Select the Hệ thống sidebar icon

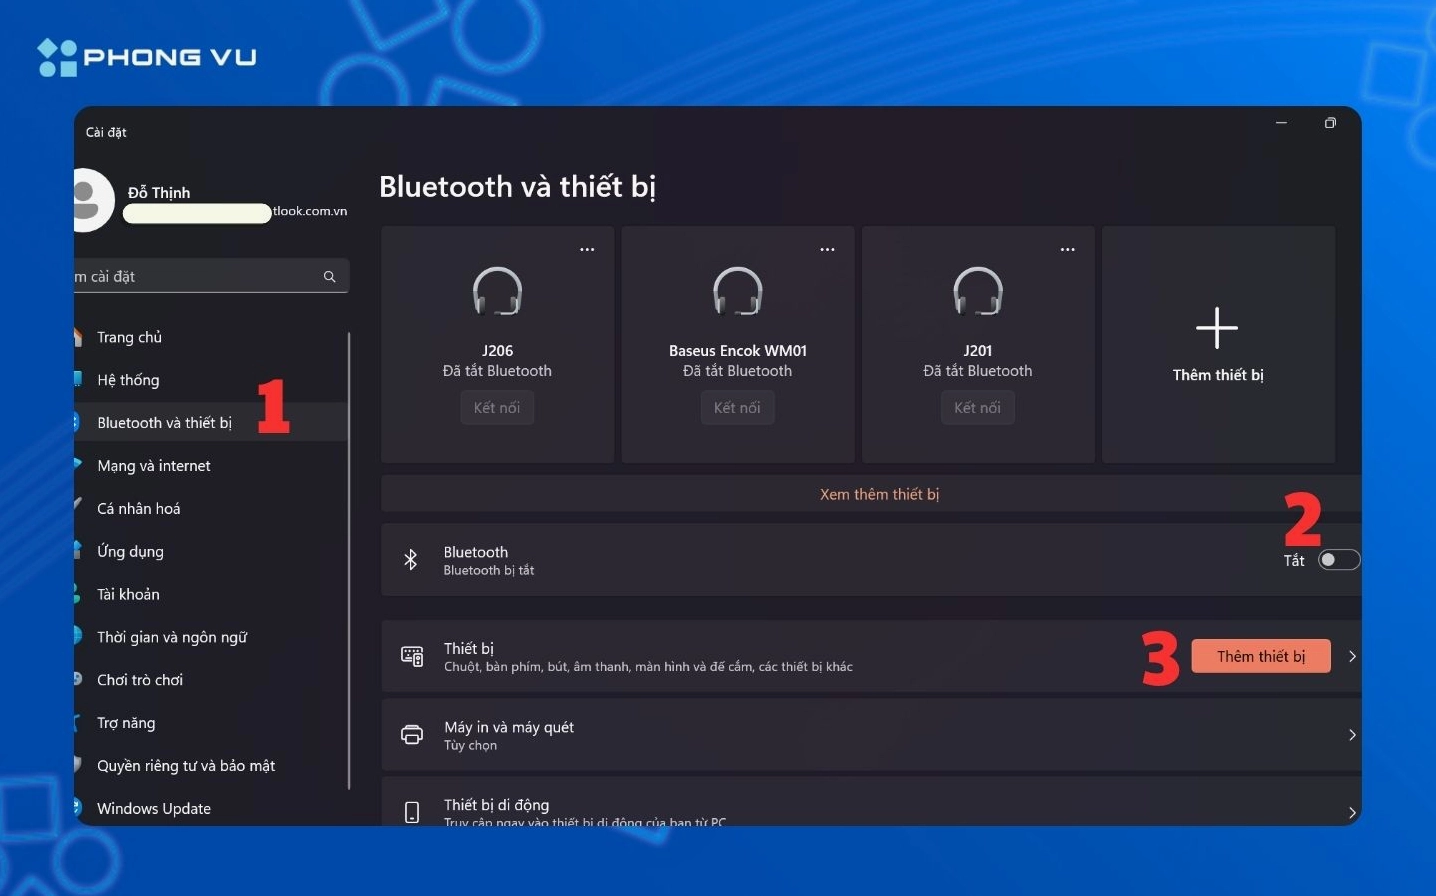[78, 380]
